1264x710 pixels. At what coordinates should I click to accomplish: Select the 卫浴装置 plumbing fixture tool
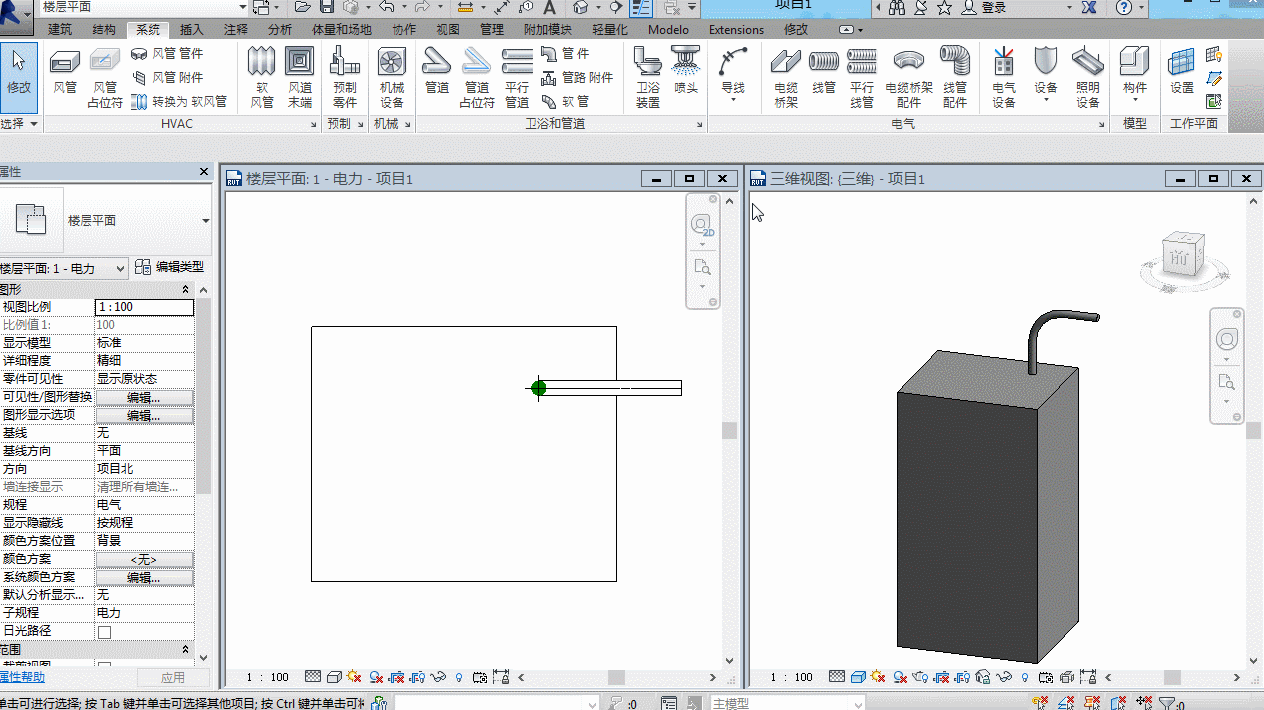click(648, 78)
